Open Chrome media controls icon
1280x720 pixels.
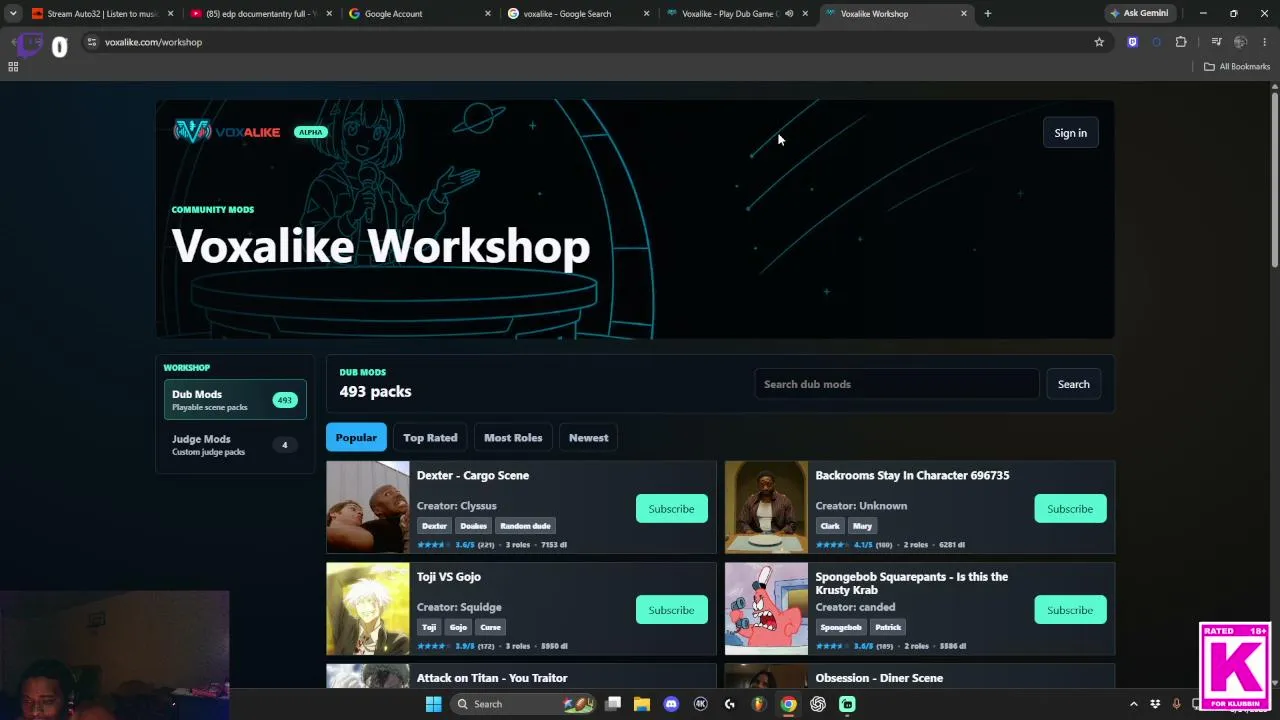tap(1216, 42)
